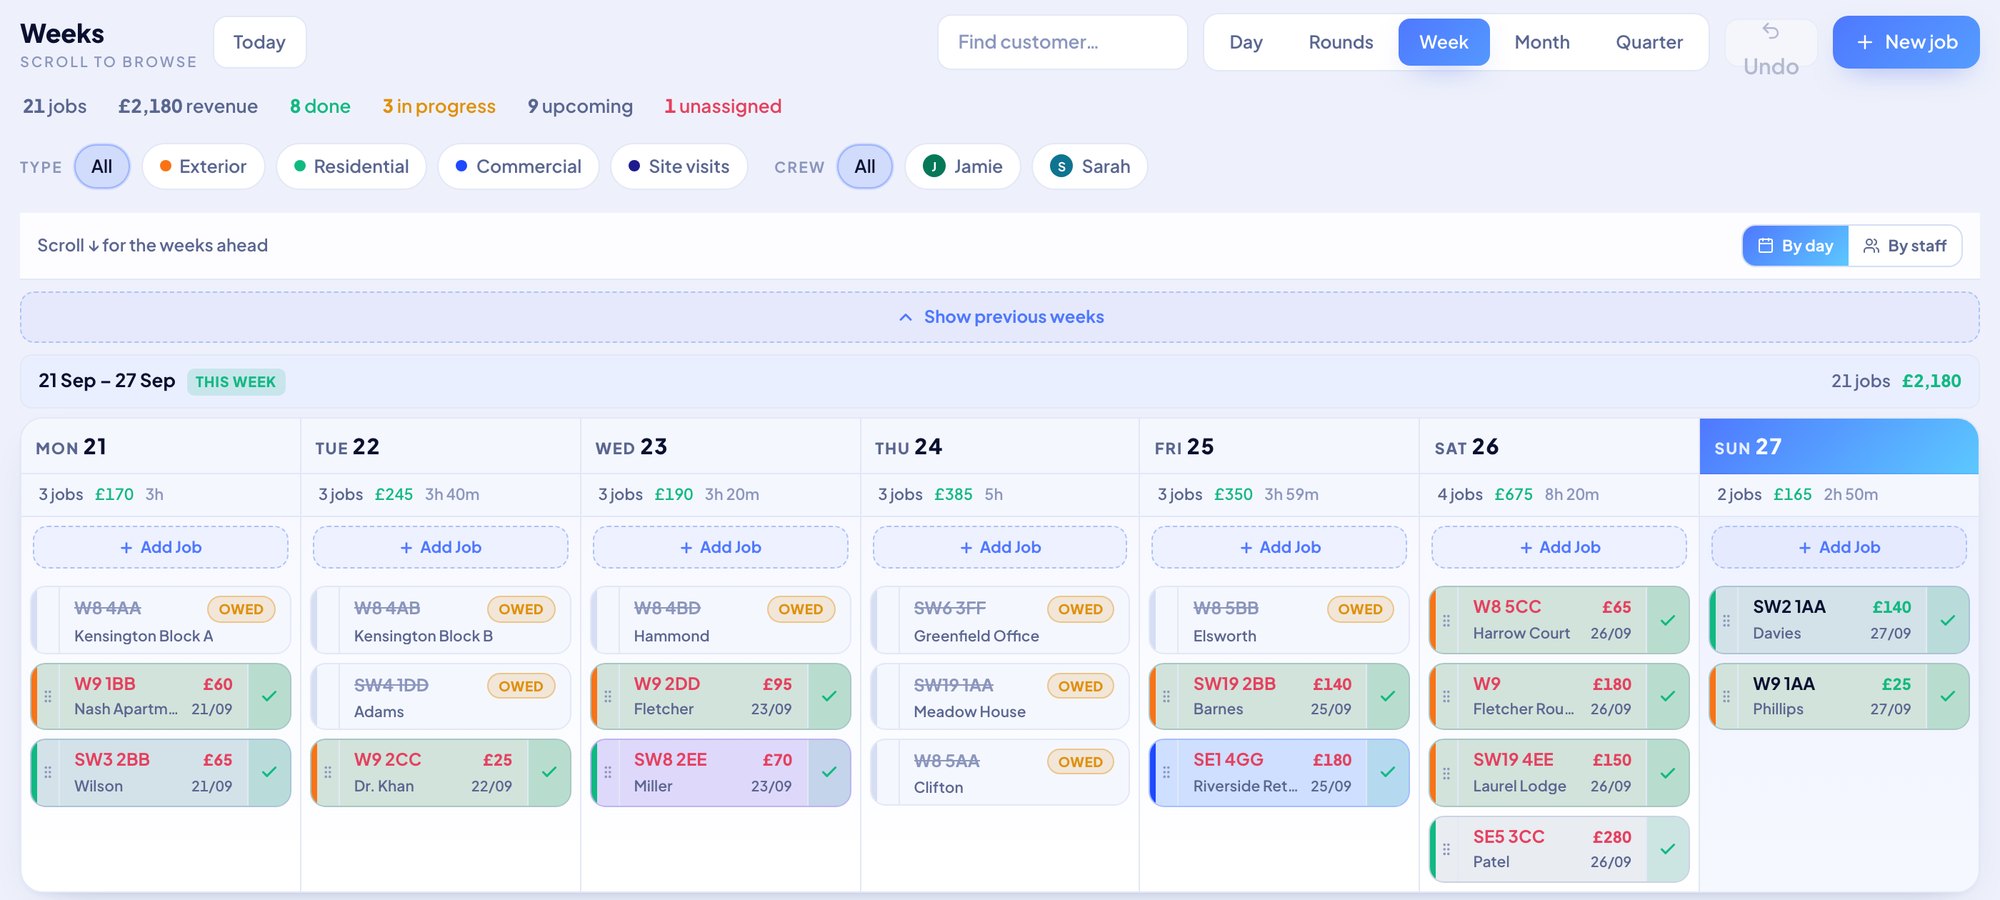This screenshot has height=900, width=2000.
Task: Click the checkmark on the Harrow Court job
Action: 1668,620
